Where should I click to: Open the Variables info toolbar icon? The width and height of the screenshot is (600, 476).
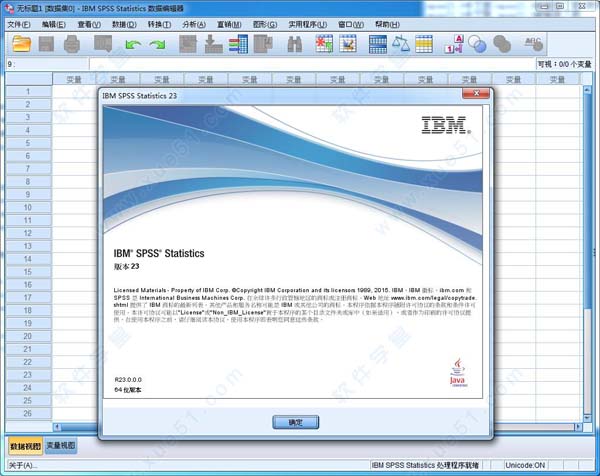pyautogui.click(x=238, y=44)
